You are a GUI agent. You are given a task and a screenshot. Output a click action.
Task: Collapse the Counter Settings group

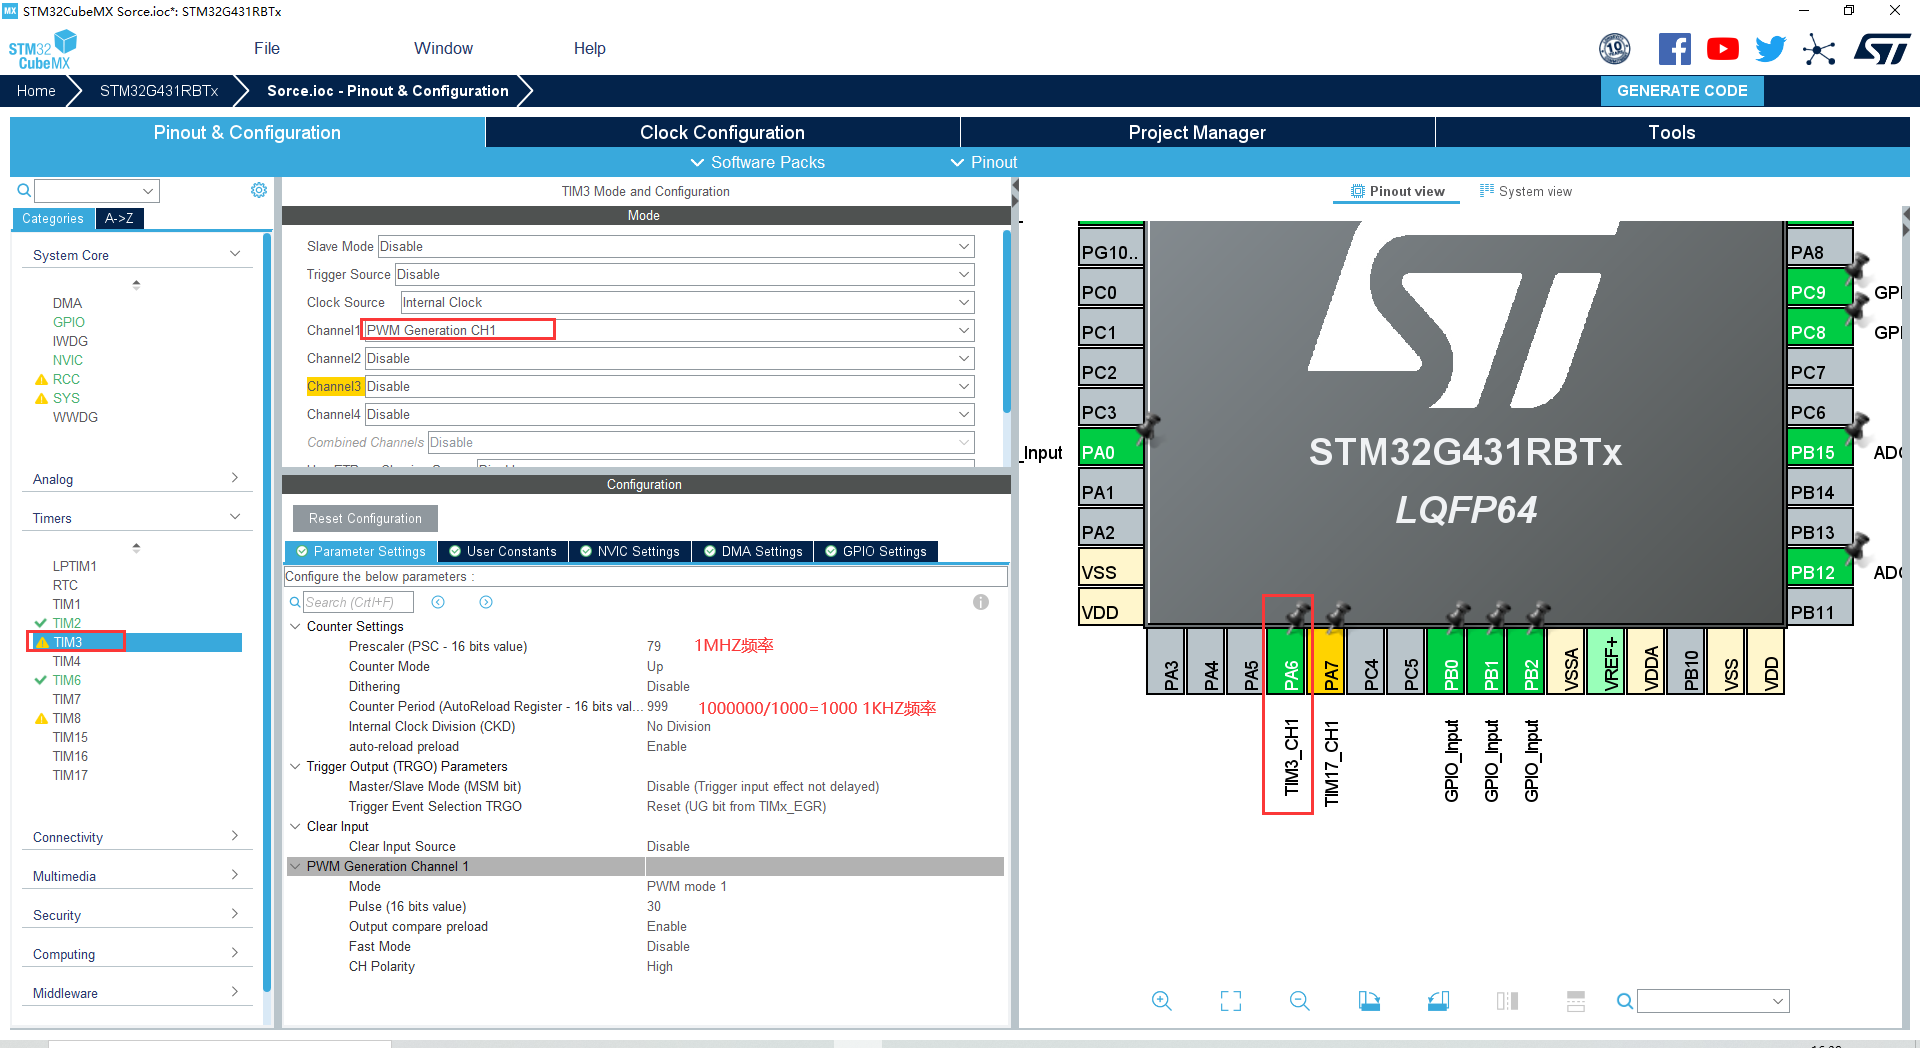[x=295, y=627]
